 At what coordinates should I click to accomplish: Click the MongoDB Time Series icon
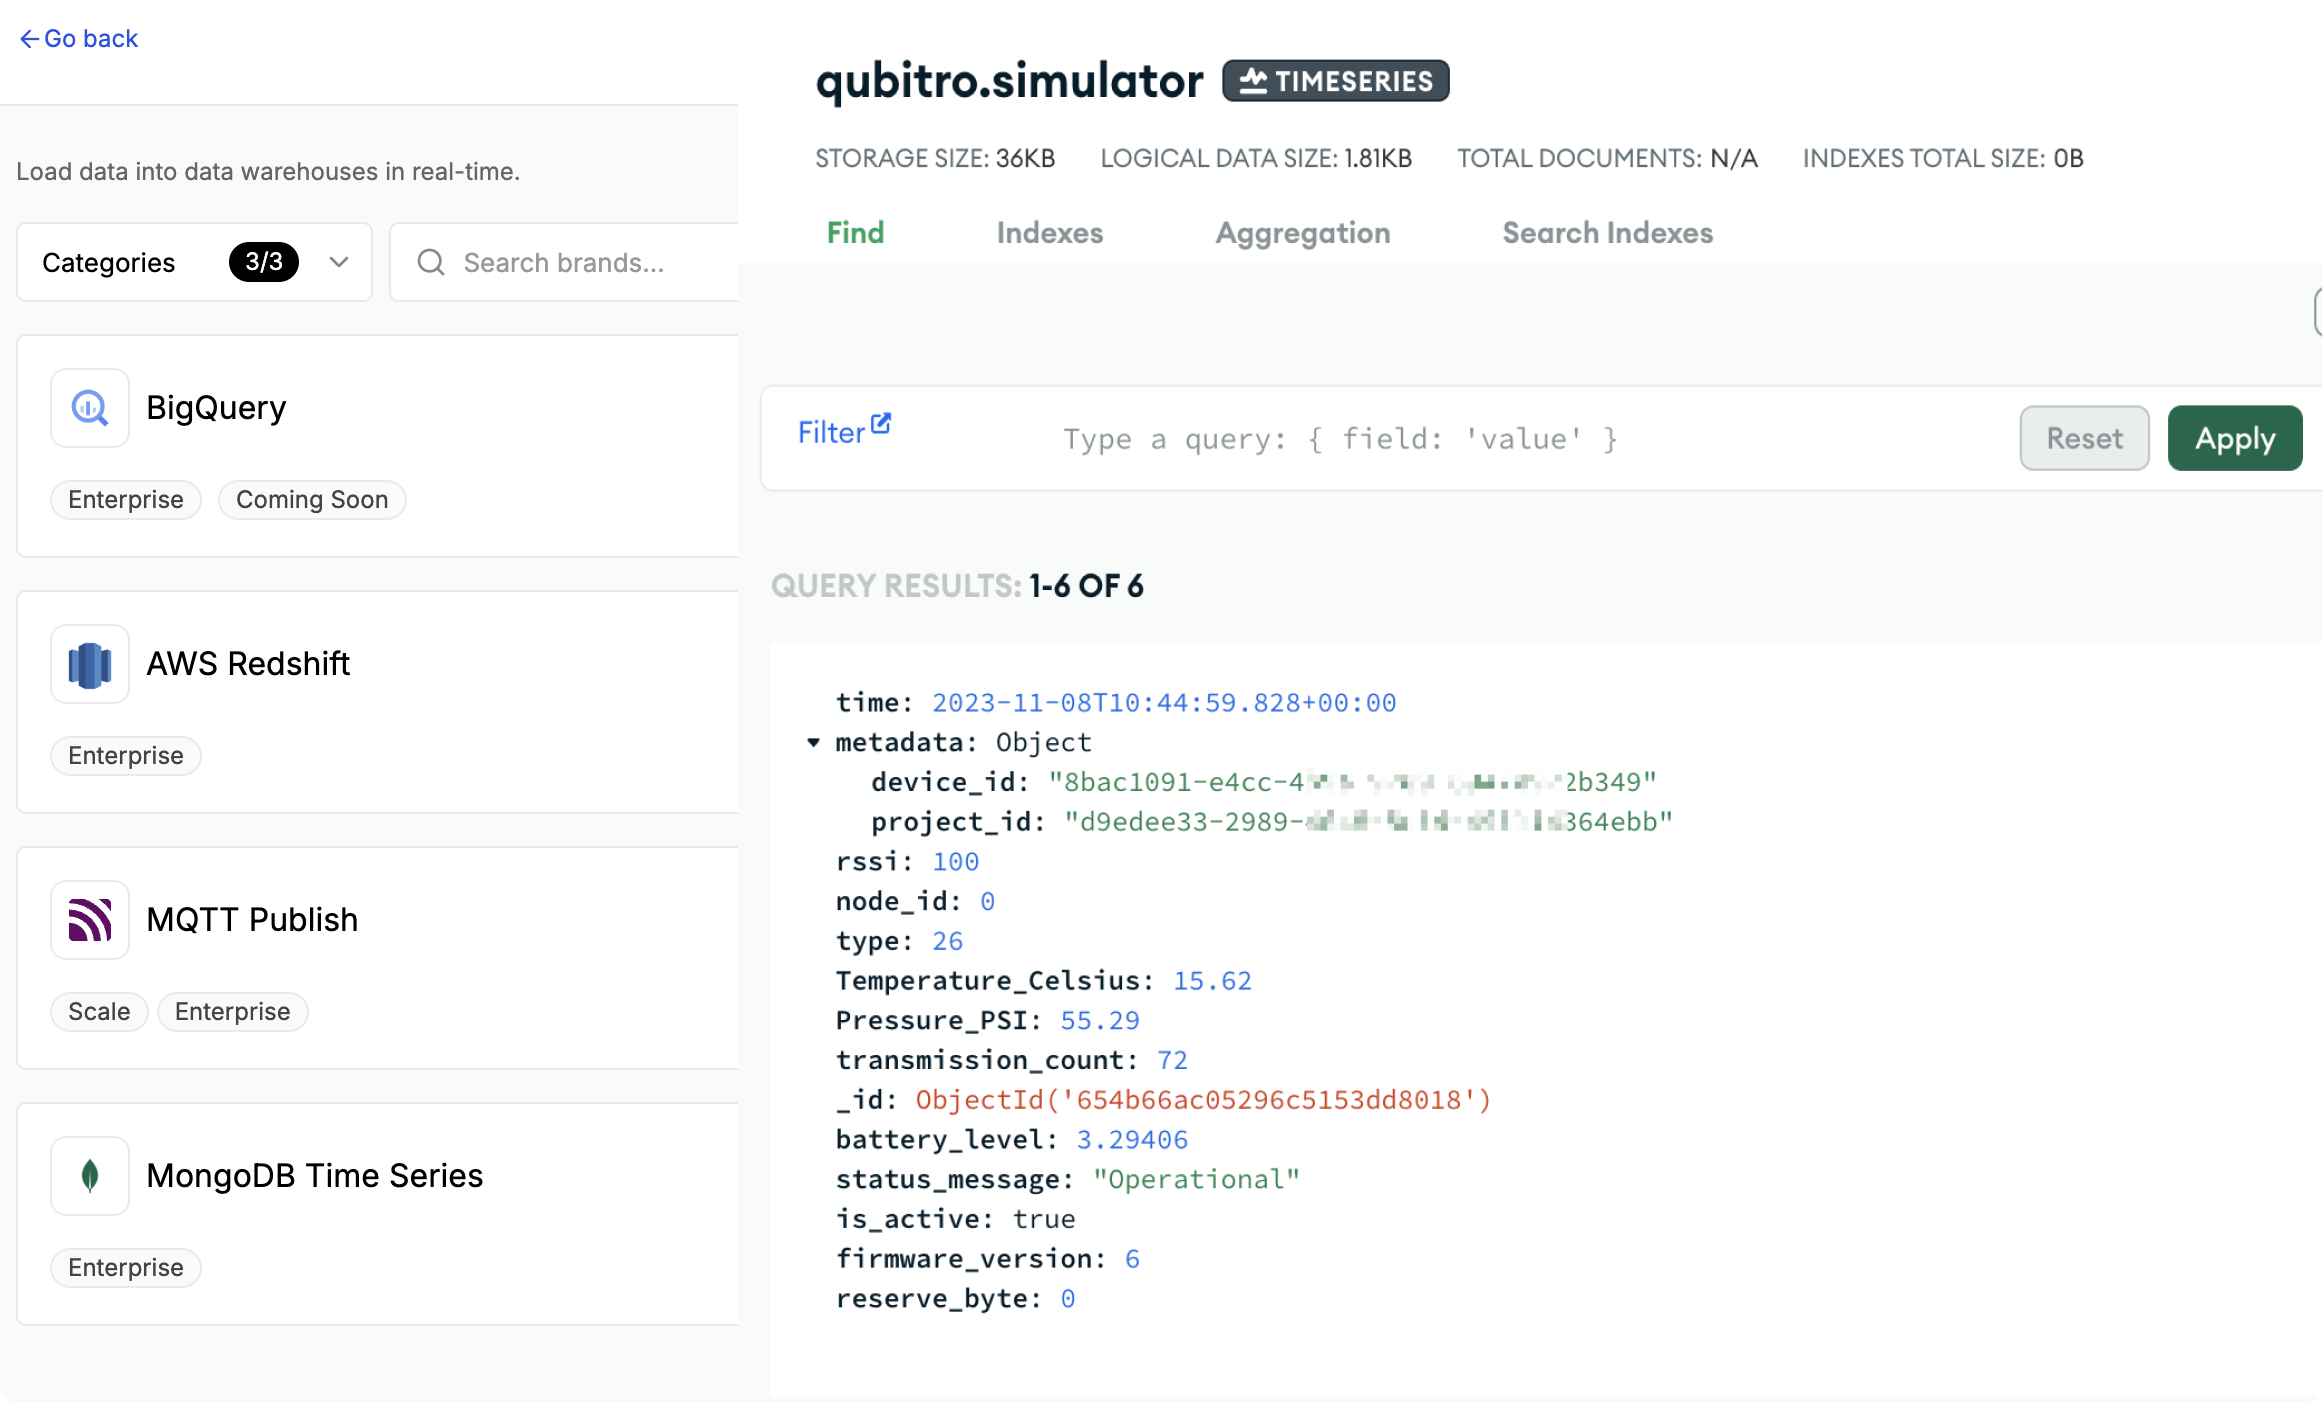[x=91, y=1173]
